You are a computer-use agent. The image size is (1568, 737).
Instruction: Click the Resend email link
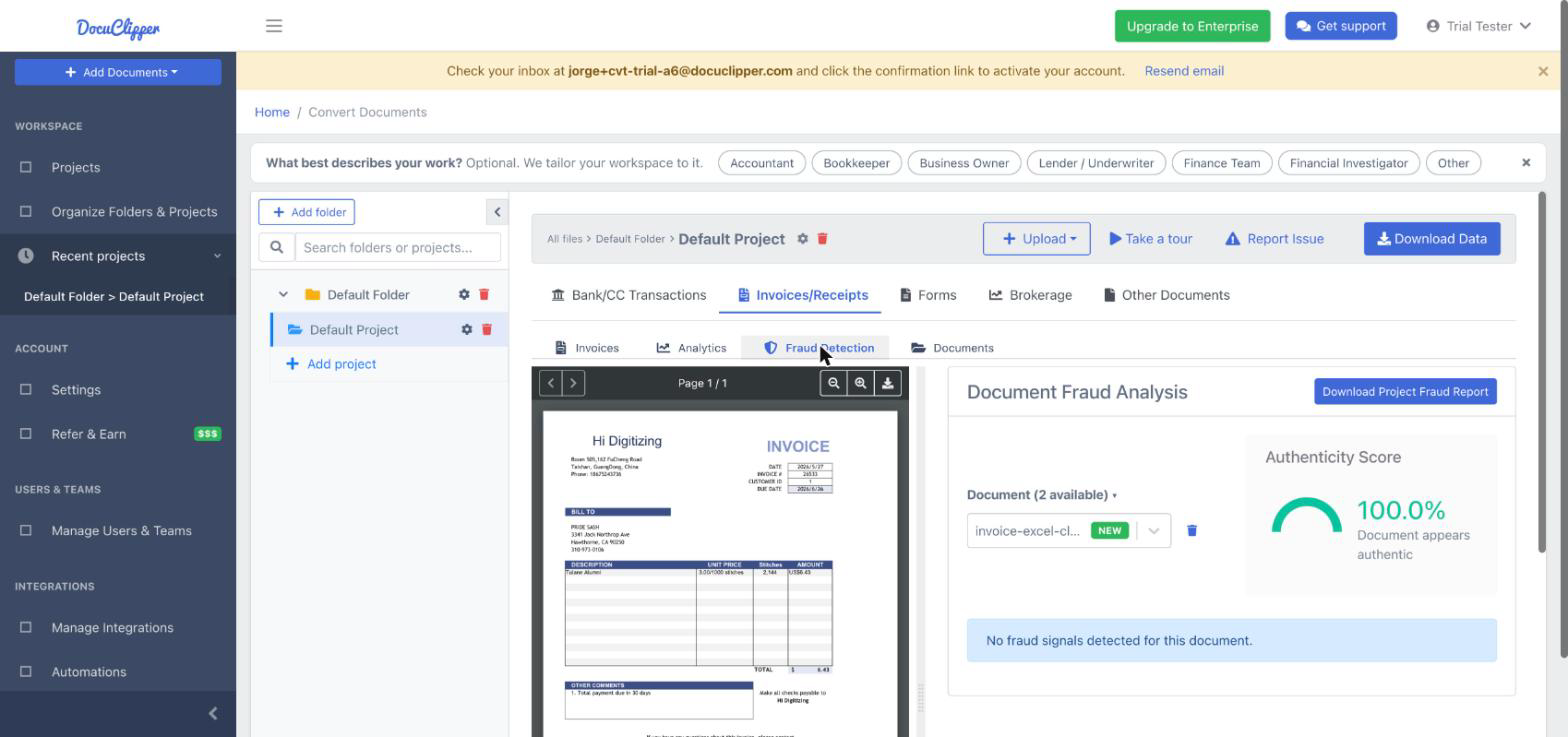point(1184,71)
